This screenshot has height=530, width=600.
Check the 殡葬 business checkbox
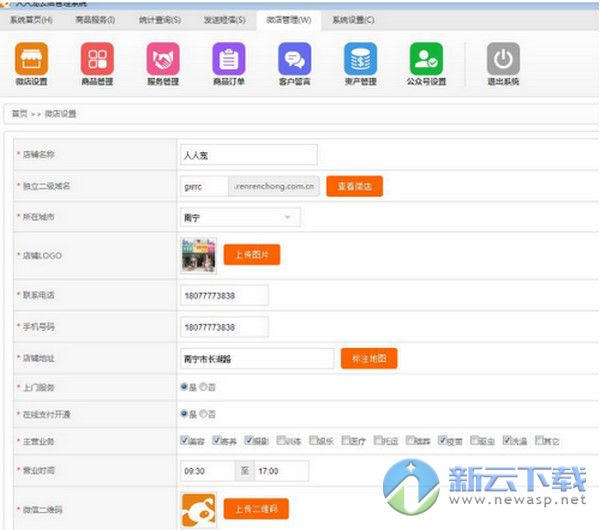410,440
